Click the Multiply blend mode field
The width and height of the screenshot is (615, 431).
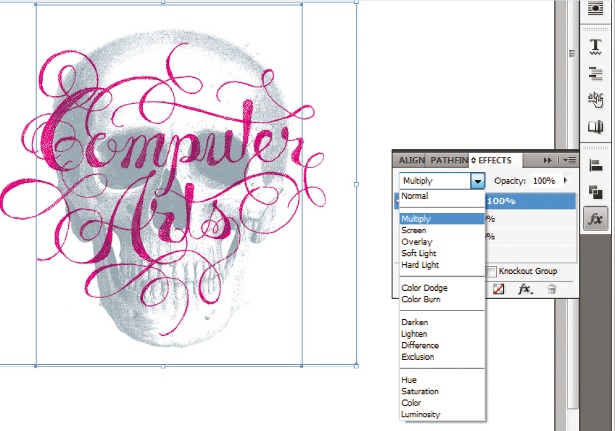point(435,181)
